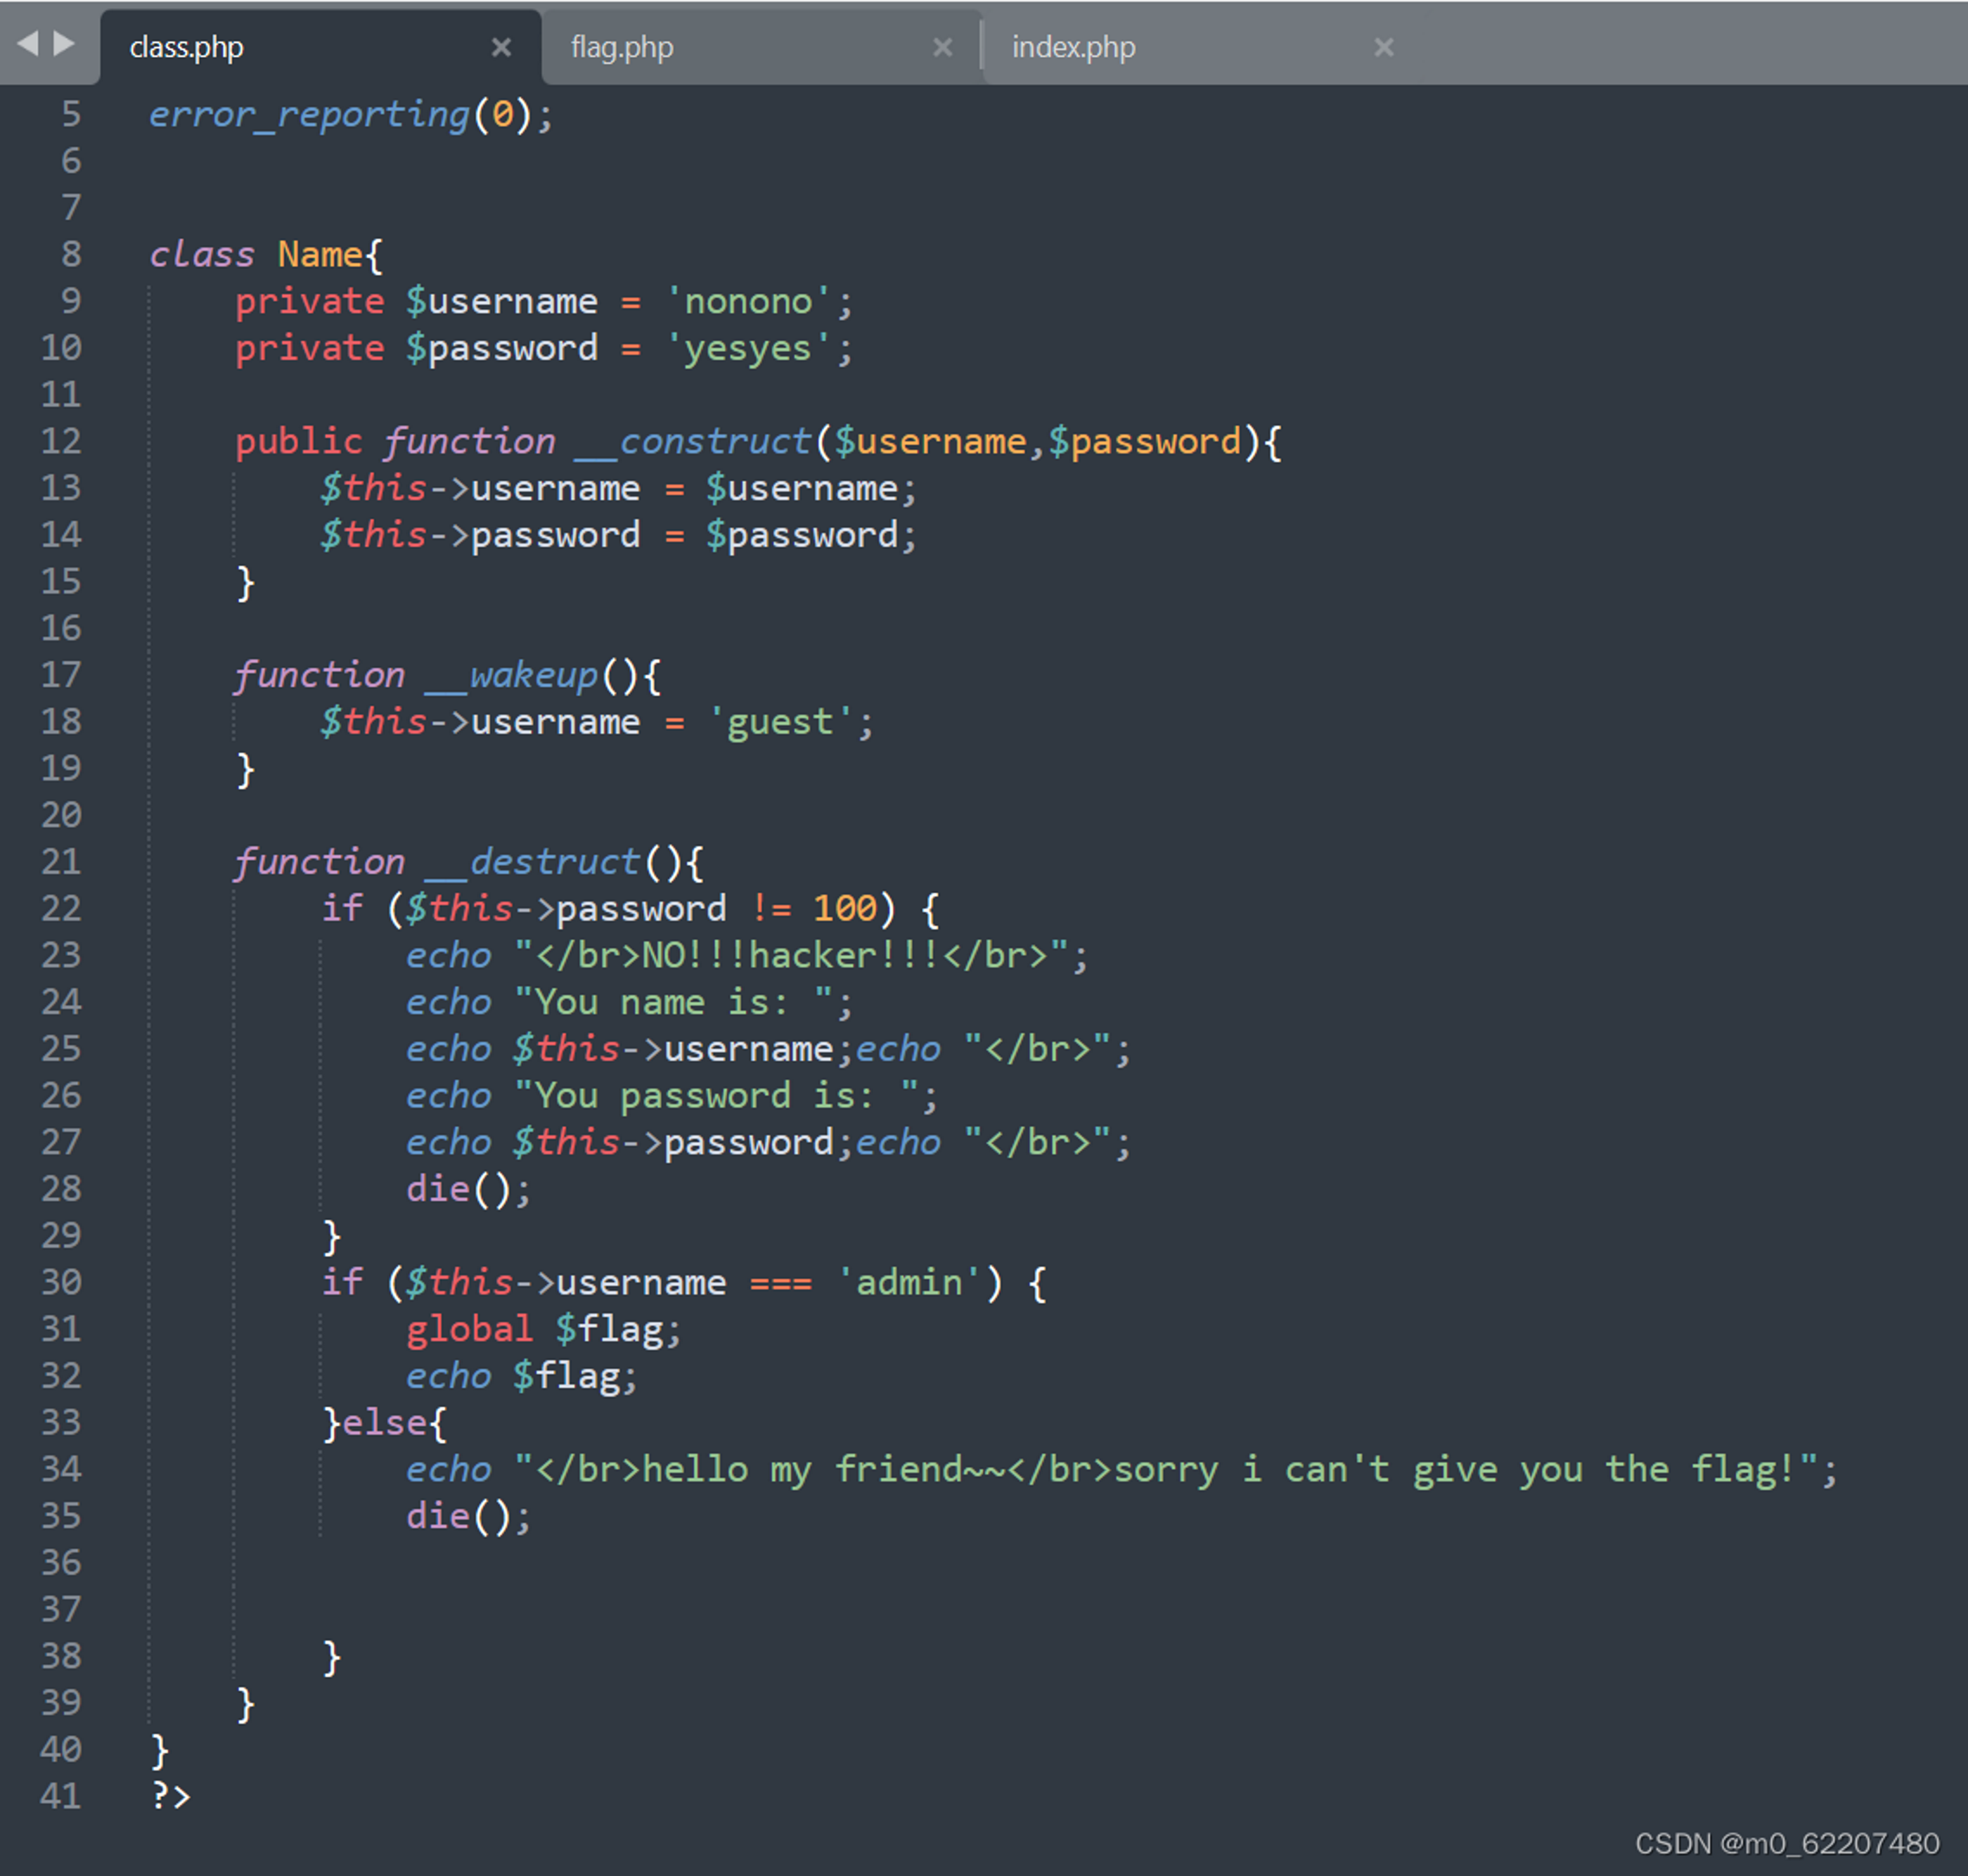Screen dimensions: 1968x1876
Task: Close the index.php tab
Action: (x=1383, y=47)
